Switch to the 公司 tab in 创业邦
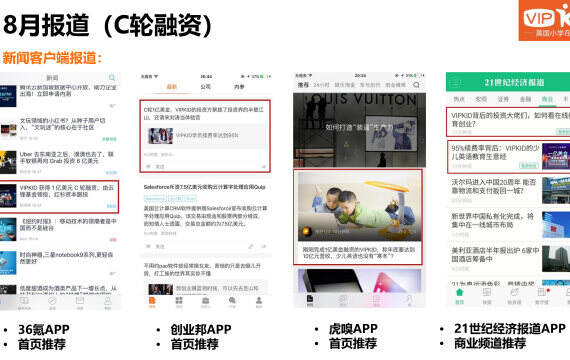Viewport: 570px width, 360px height. 205,87
